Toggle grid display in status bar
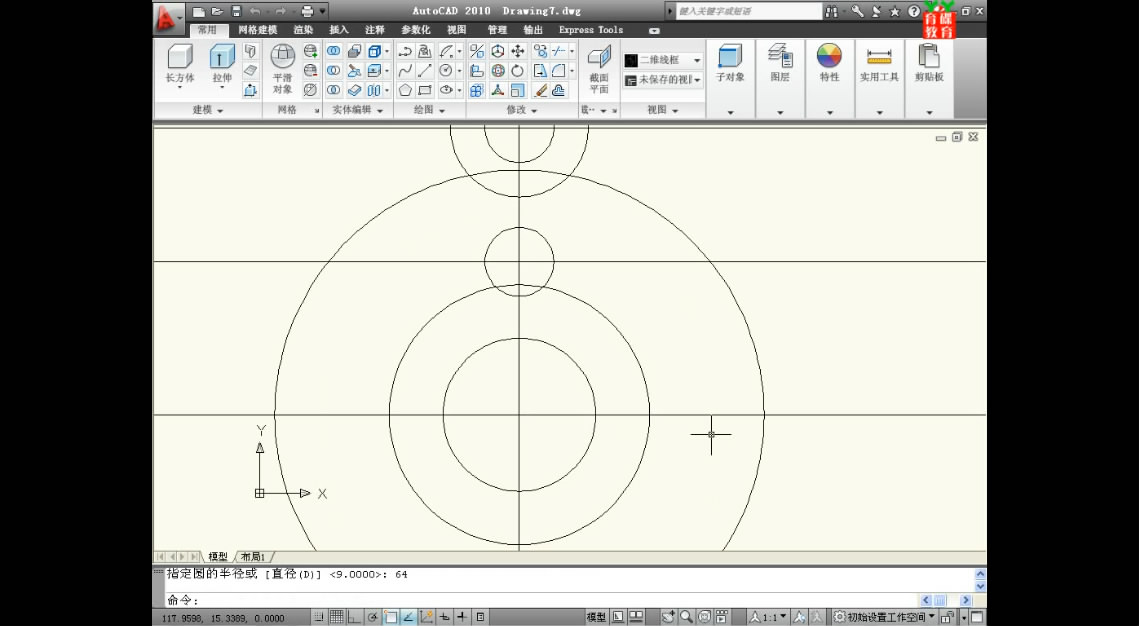Screen dimensions: 1139x626 [338, 617]
